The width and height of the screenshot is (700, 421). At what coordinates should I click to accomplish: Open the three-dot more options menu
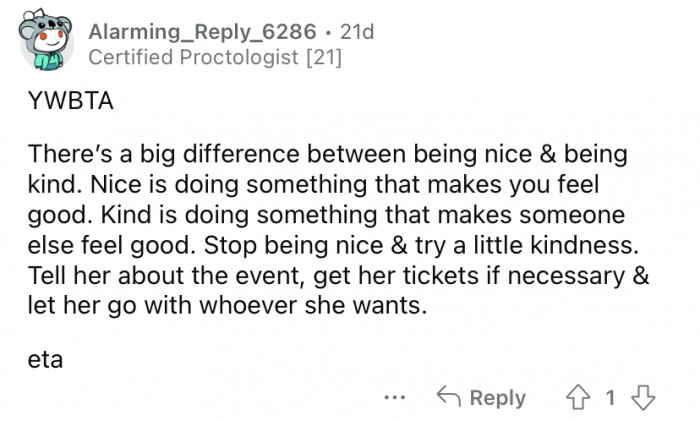(396, 398)
